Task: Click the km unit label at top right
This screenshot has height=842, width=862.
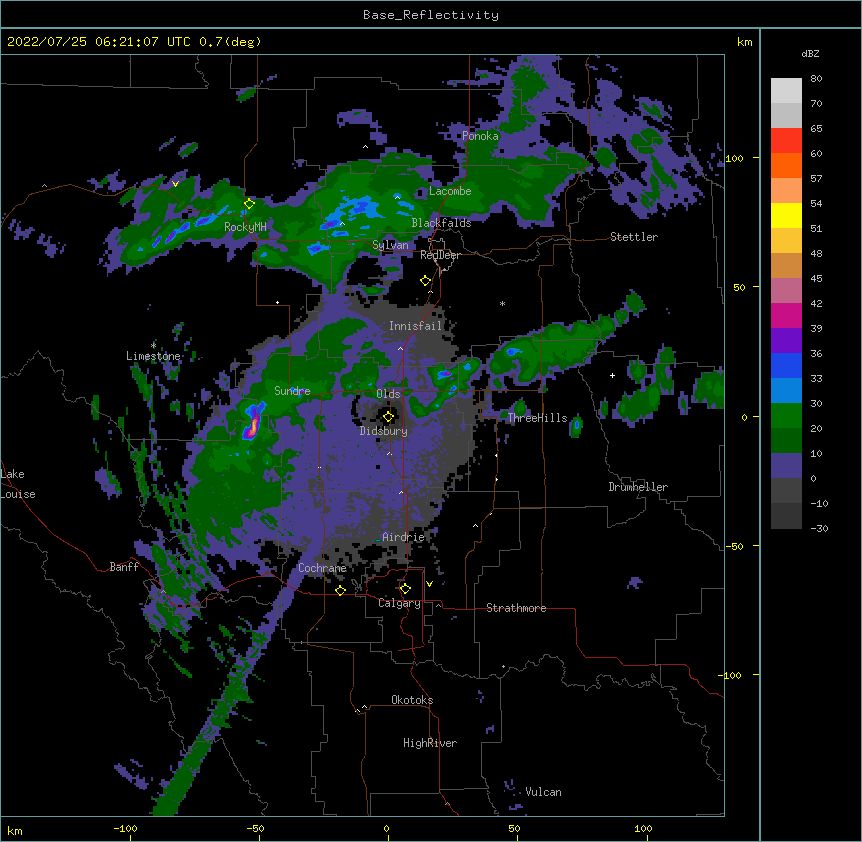Action: point(744,42)
